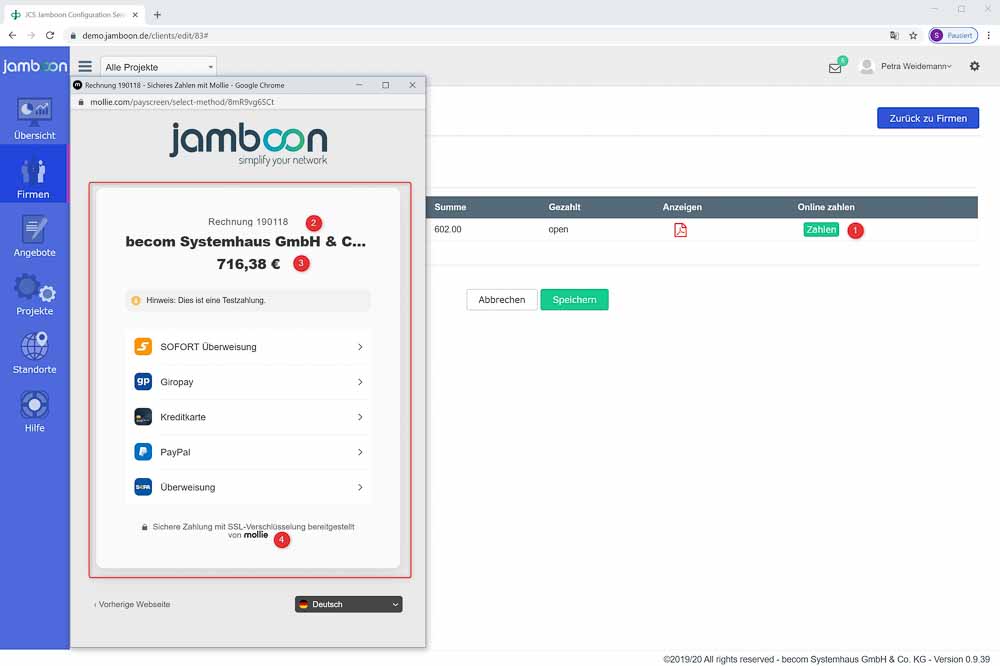1000x666 pixels.
Task: Bookmark this page with the star icon
Action: pos(913,35)
